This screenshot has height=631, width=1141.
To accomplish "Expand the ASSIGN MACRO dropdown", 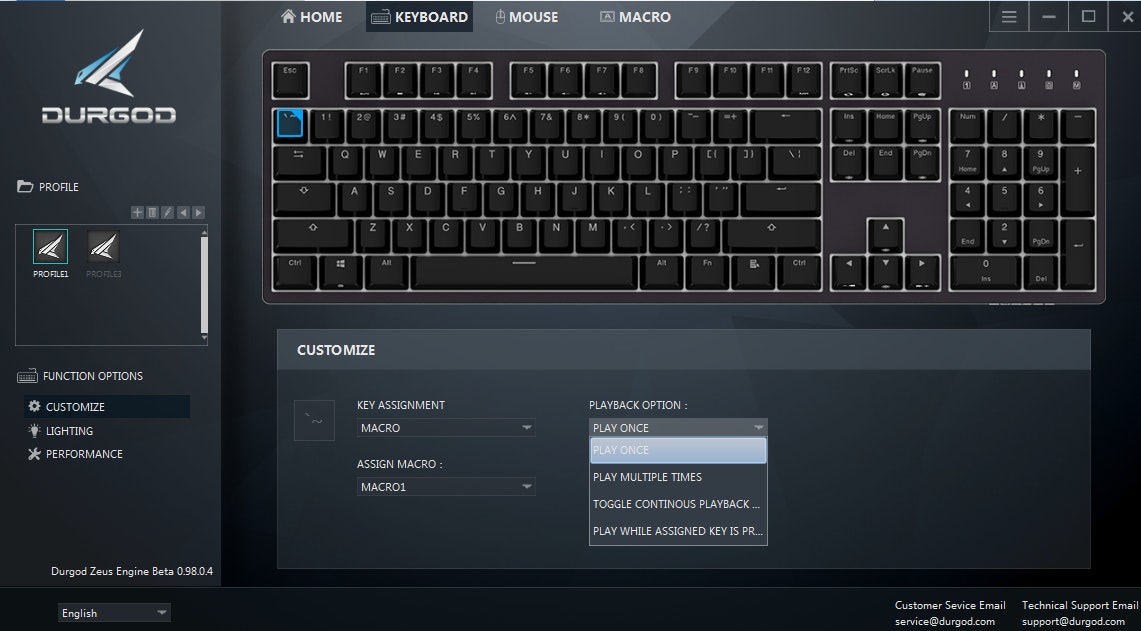I will tap(446, 487).
